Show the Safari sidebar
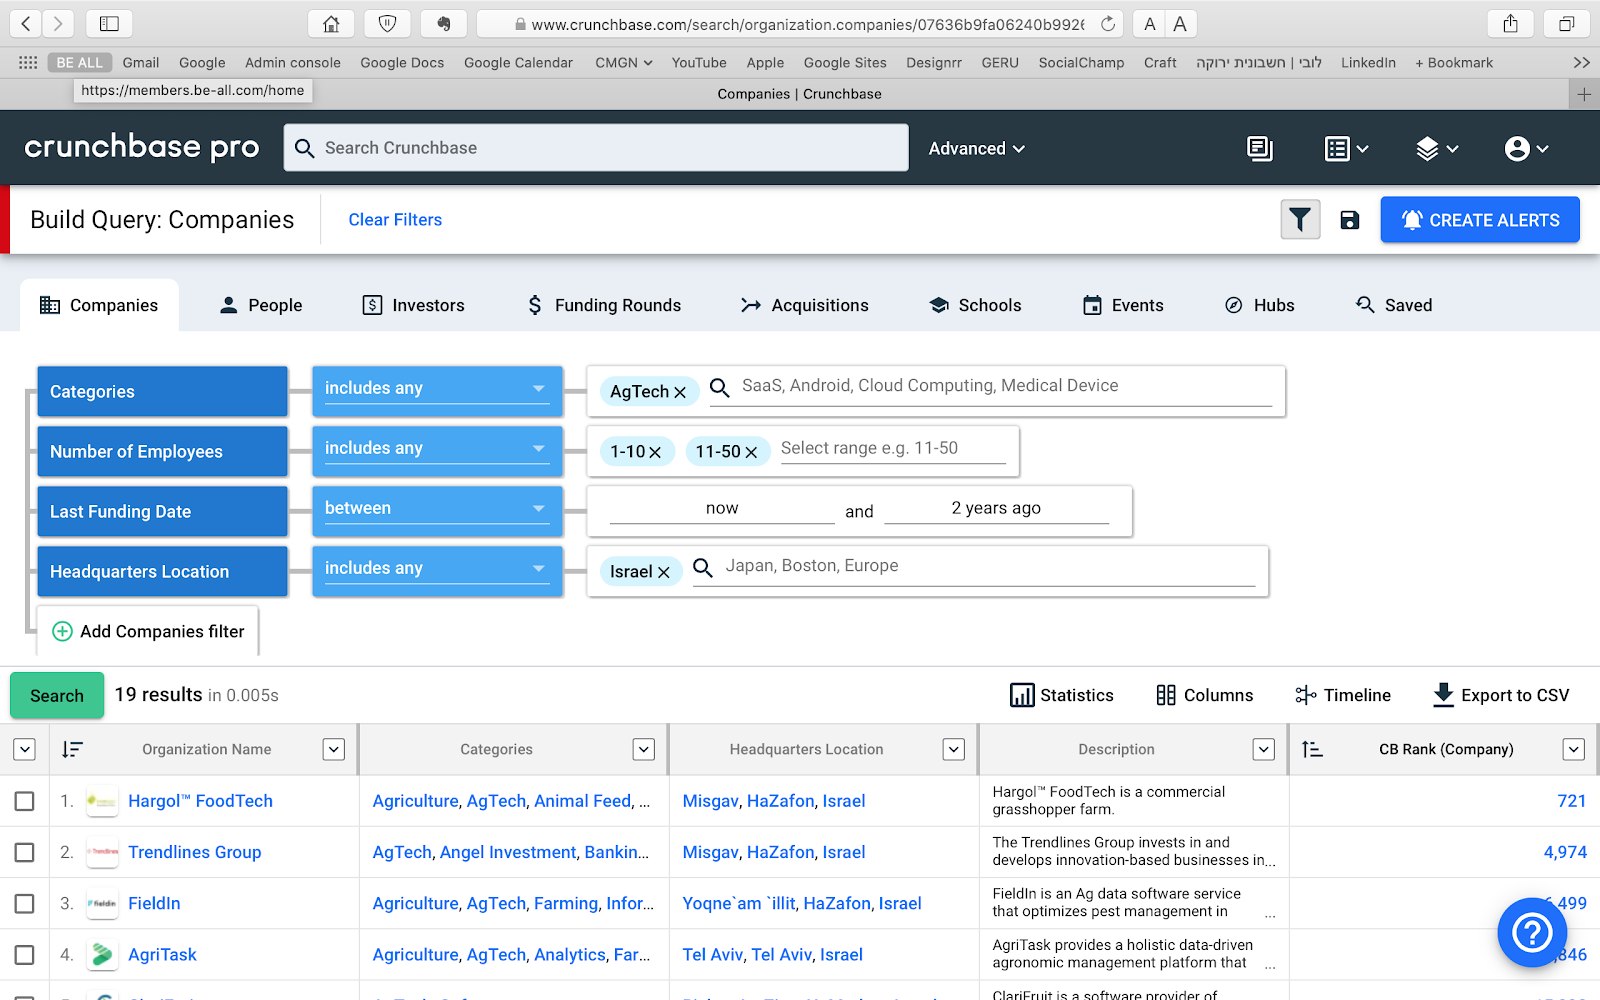Screen dimensions: 1600x1000 [x=109, y=23]
